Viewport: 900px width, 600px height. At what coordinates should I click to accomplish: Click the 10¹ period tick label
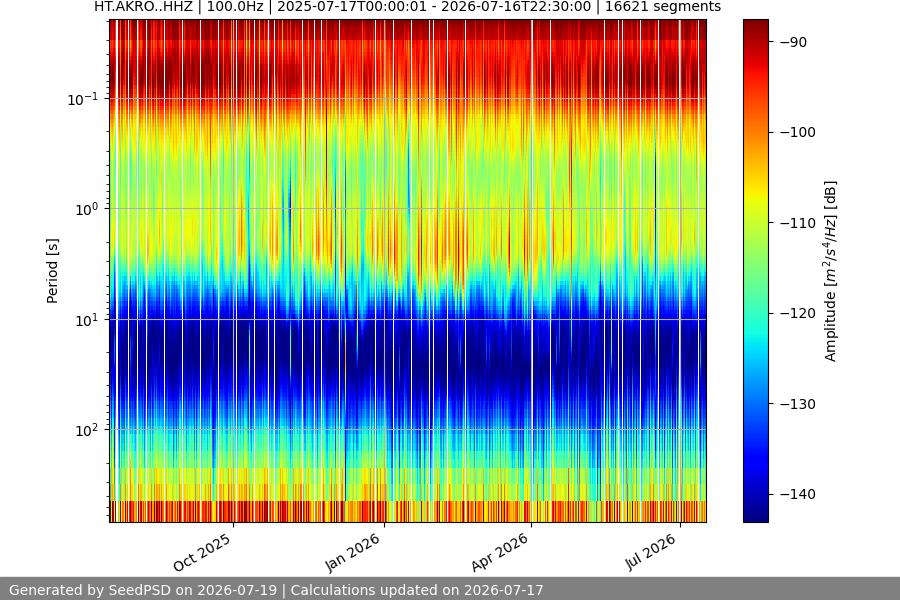tap(87, 320)
